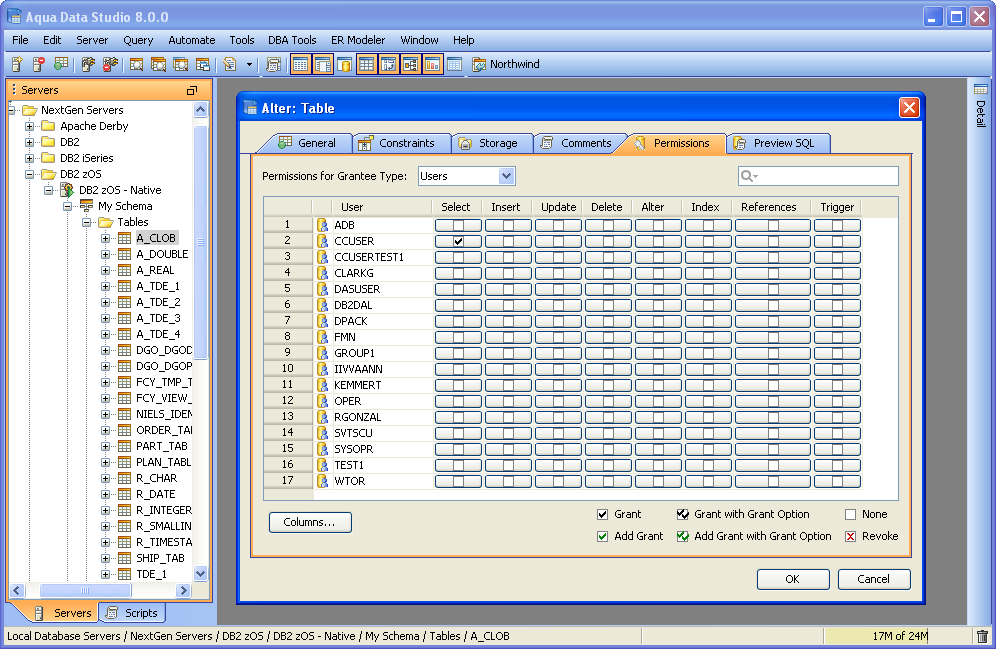Toggle the Revoke checkbox
Screen dimensions: 996x649
[x=851, y=537]
